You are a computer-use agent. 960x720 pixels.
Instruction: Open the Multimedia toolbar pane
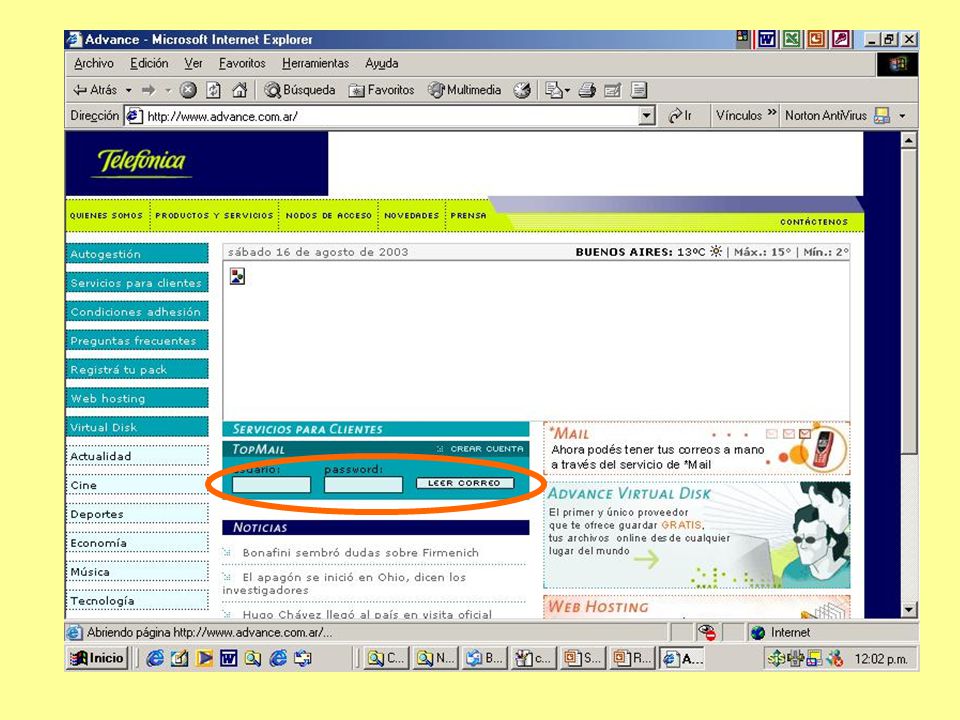[x=465, y=90]
